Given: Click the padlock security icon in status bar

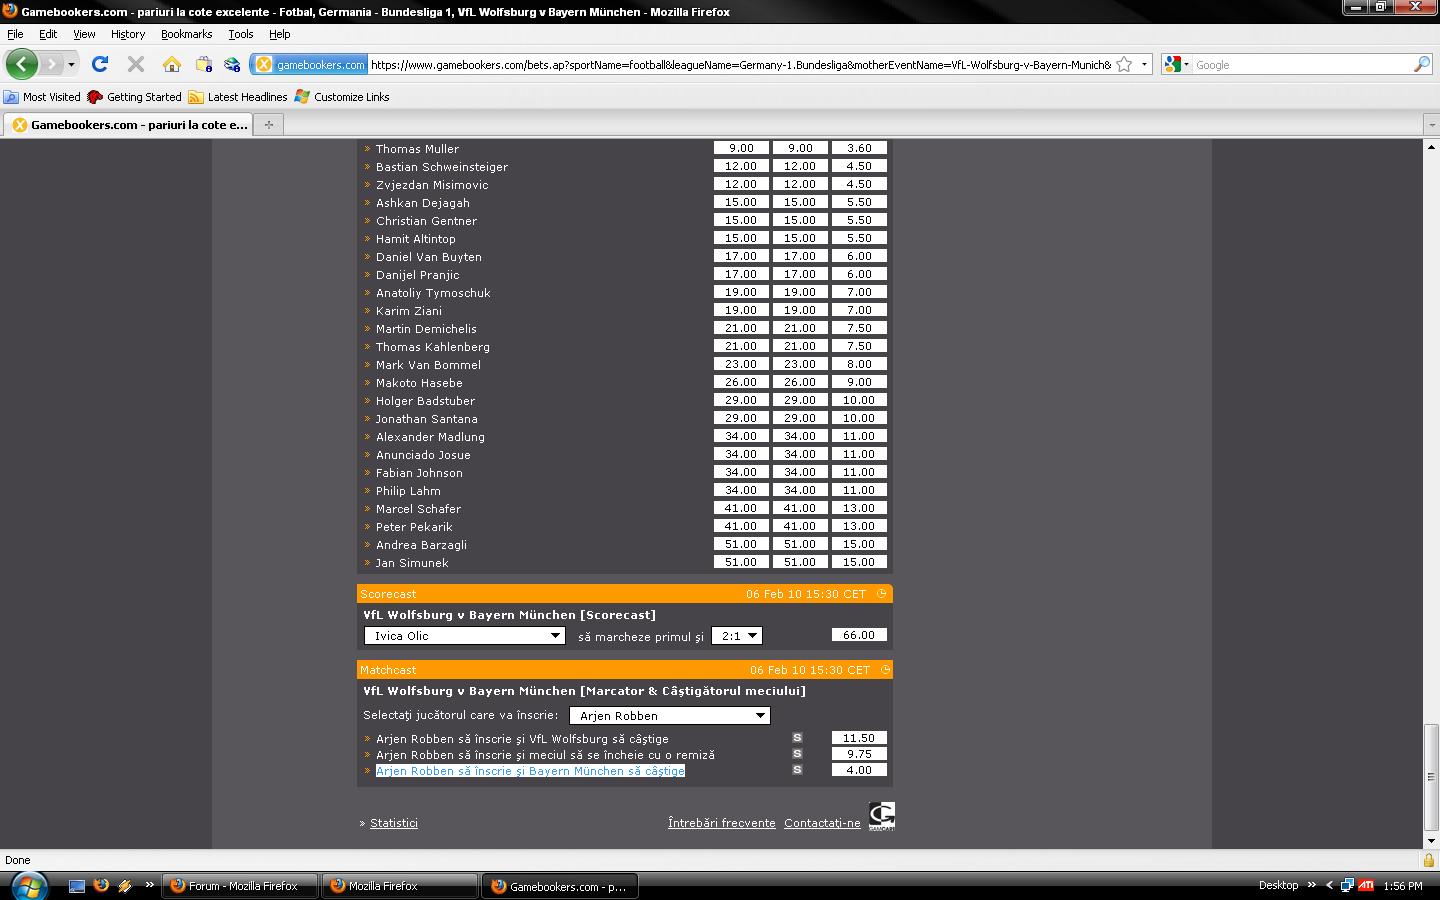Looking at the screenshot, I should [1430, 860].
